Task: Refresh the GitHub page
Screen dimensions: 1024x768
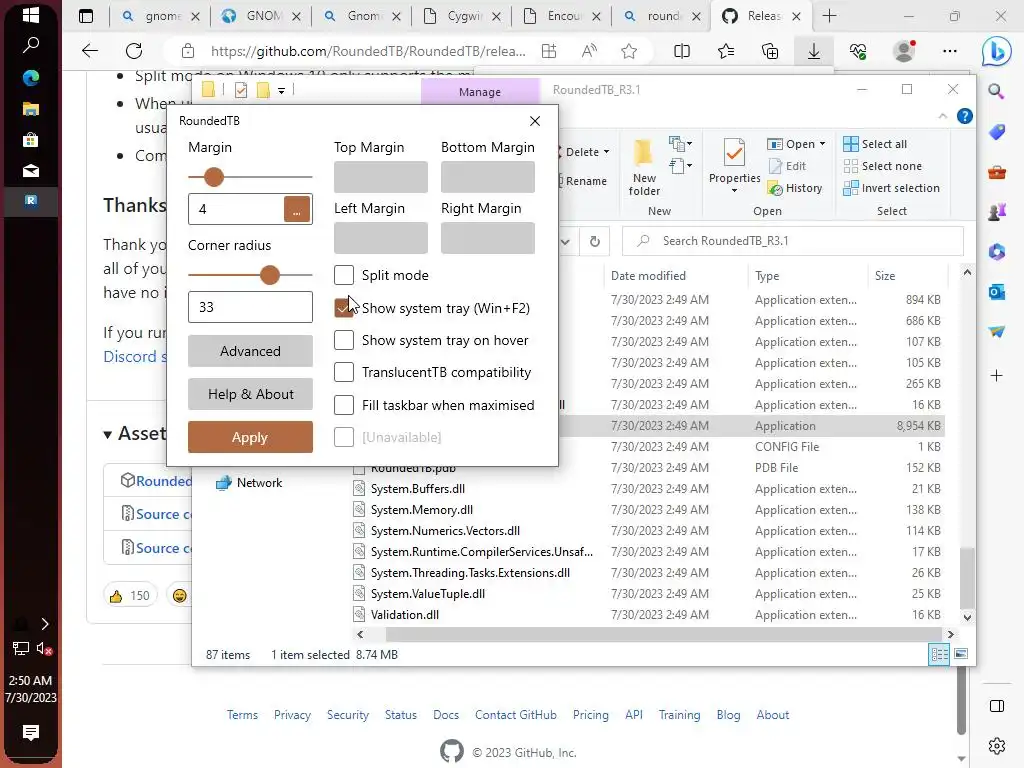Action: 134,51
